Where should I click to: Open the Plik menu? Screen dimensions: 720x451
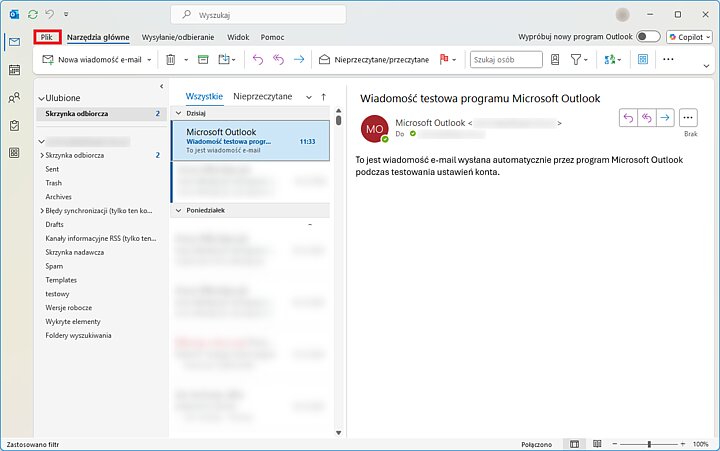pos(47,37)
